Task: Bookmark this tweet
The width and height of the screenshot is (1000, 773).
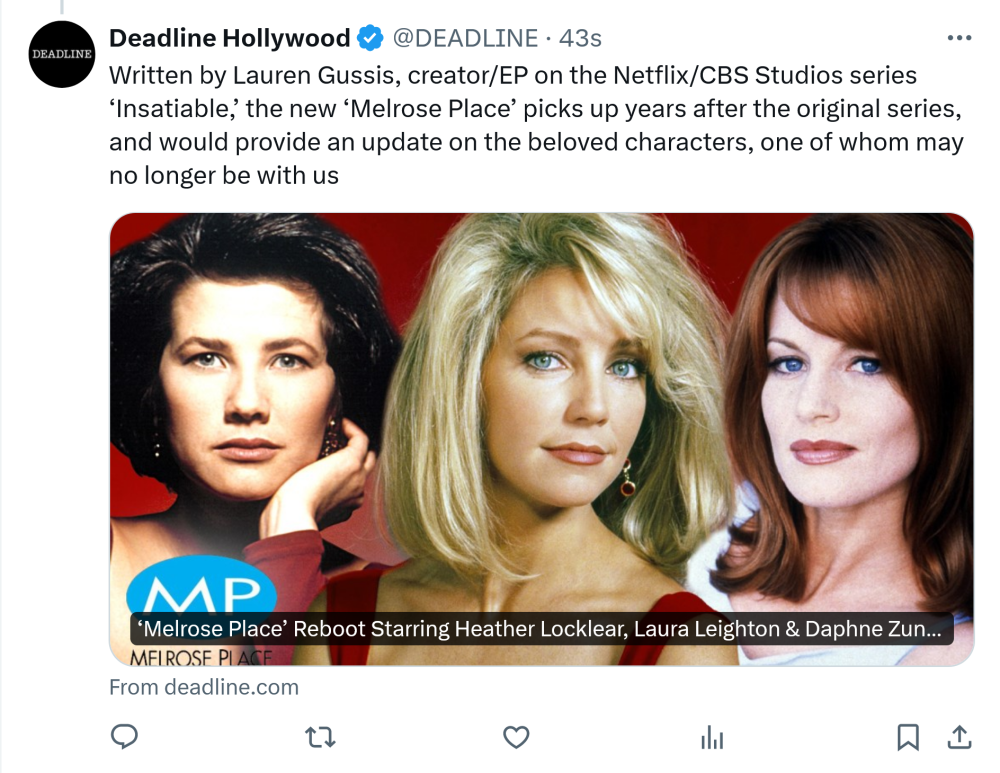Action: (x=908, y=737)
